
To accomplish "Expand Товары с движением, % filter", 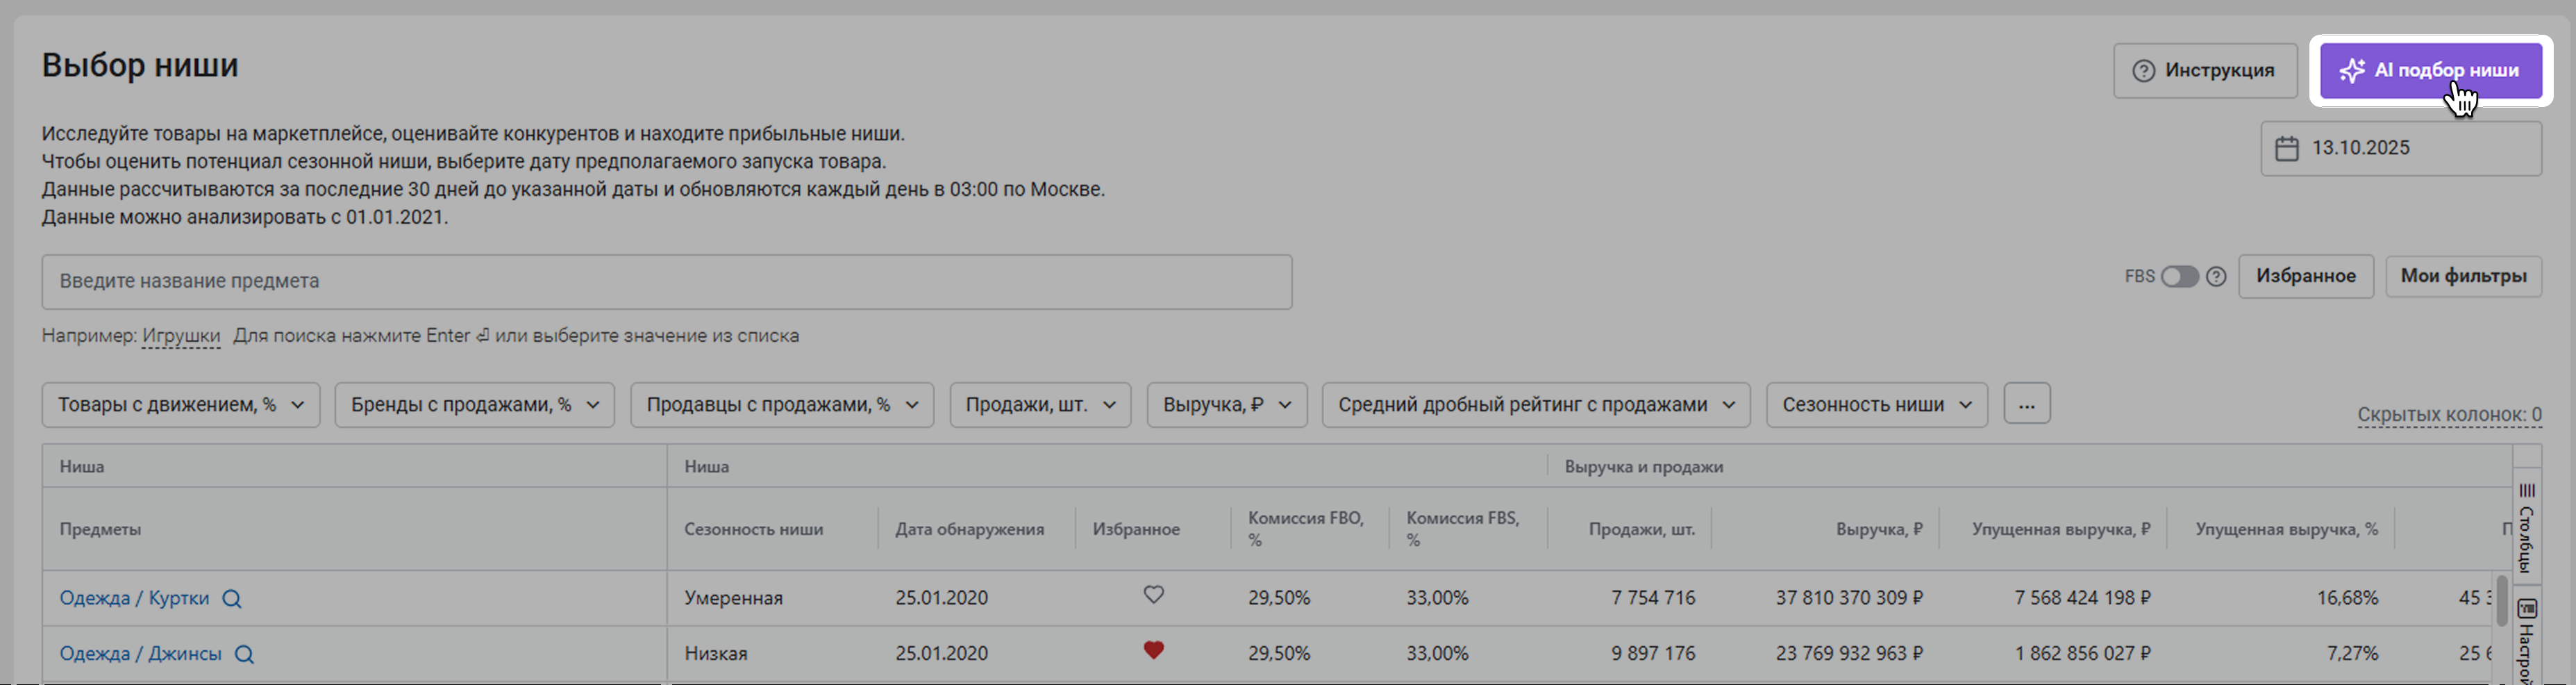I will point(181,405).
